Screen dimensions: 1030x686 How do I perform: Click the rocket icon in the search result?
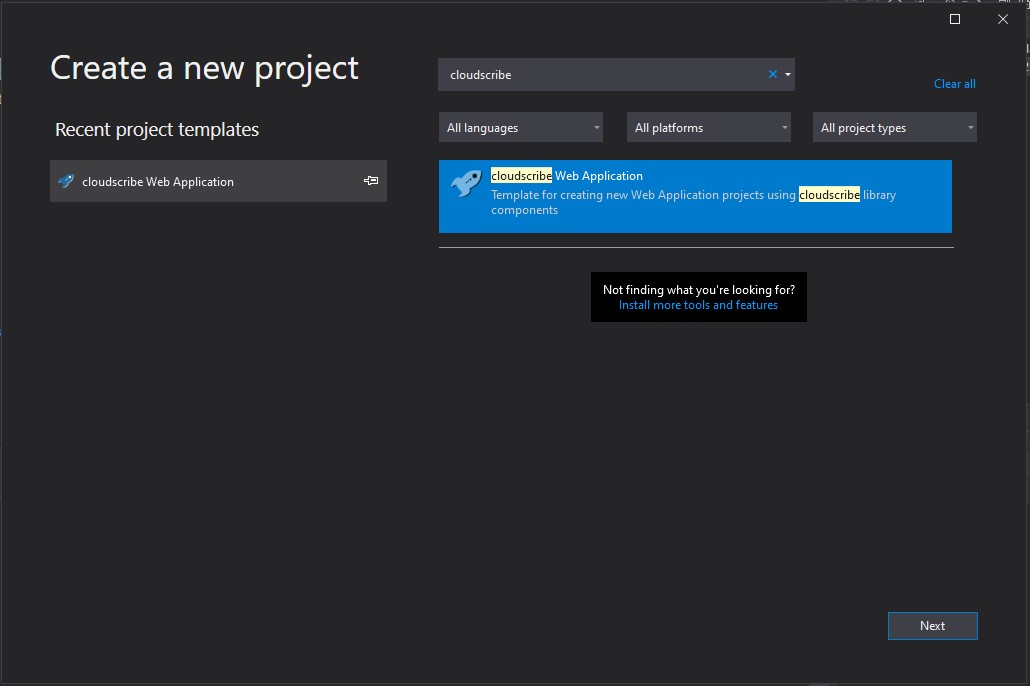point(466,184)
